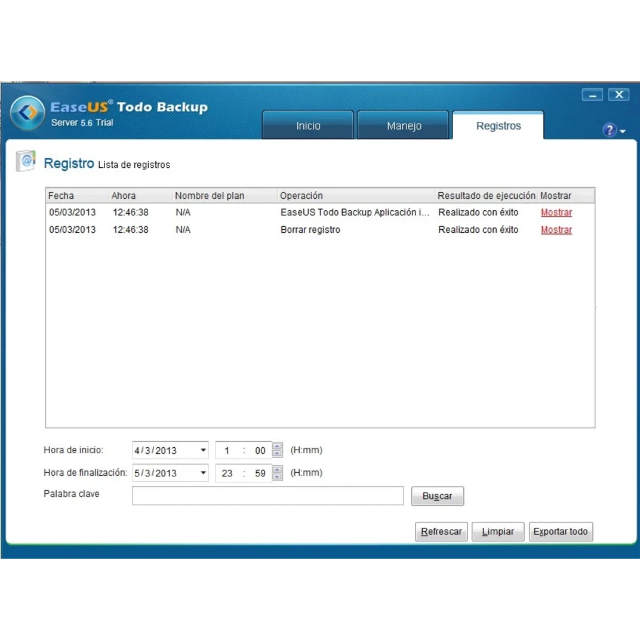Click the Refrescar button
640x640 pixels.
pyautogui.click(x=441, y=532)
